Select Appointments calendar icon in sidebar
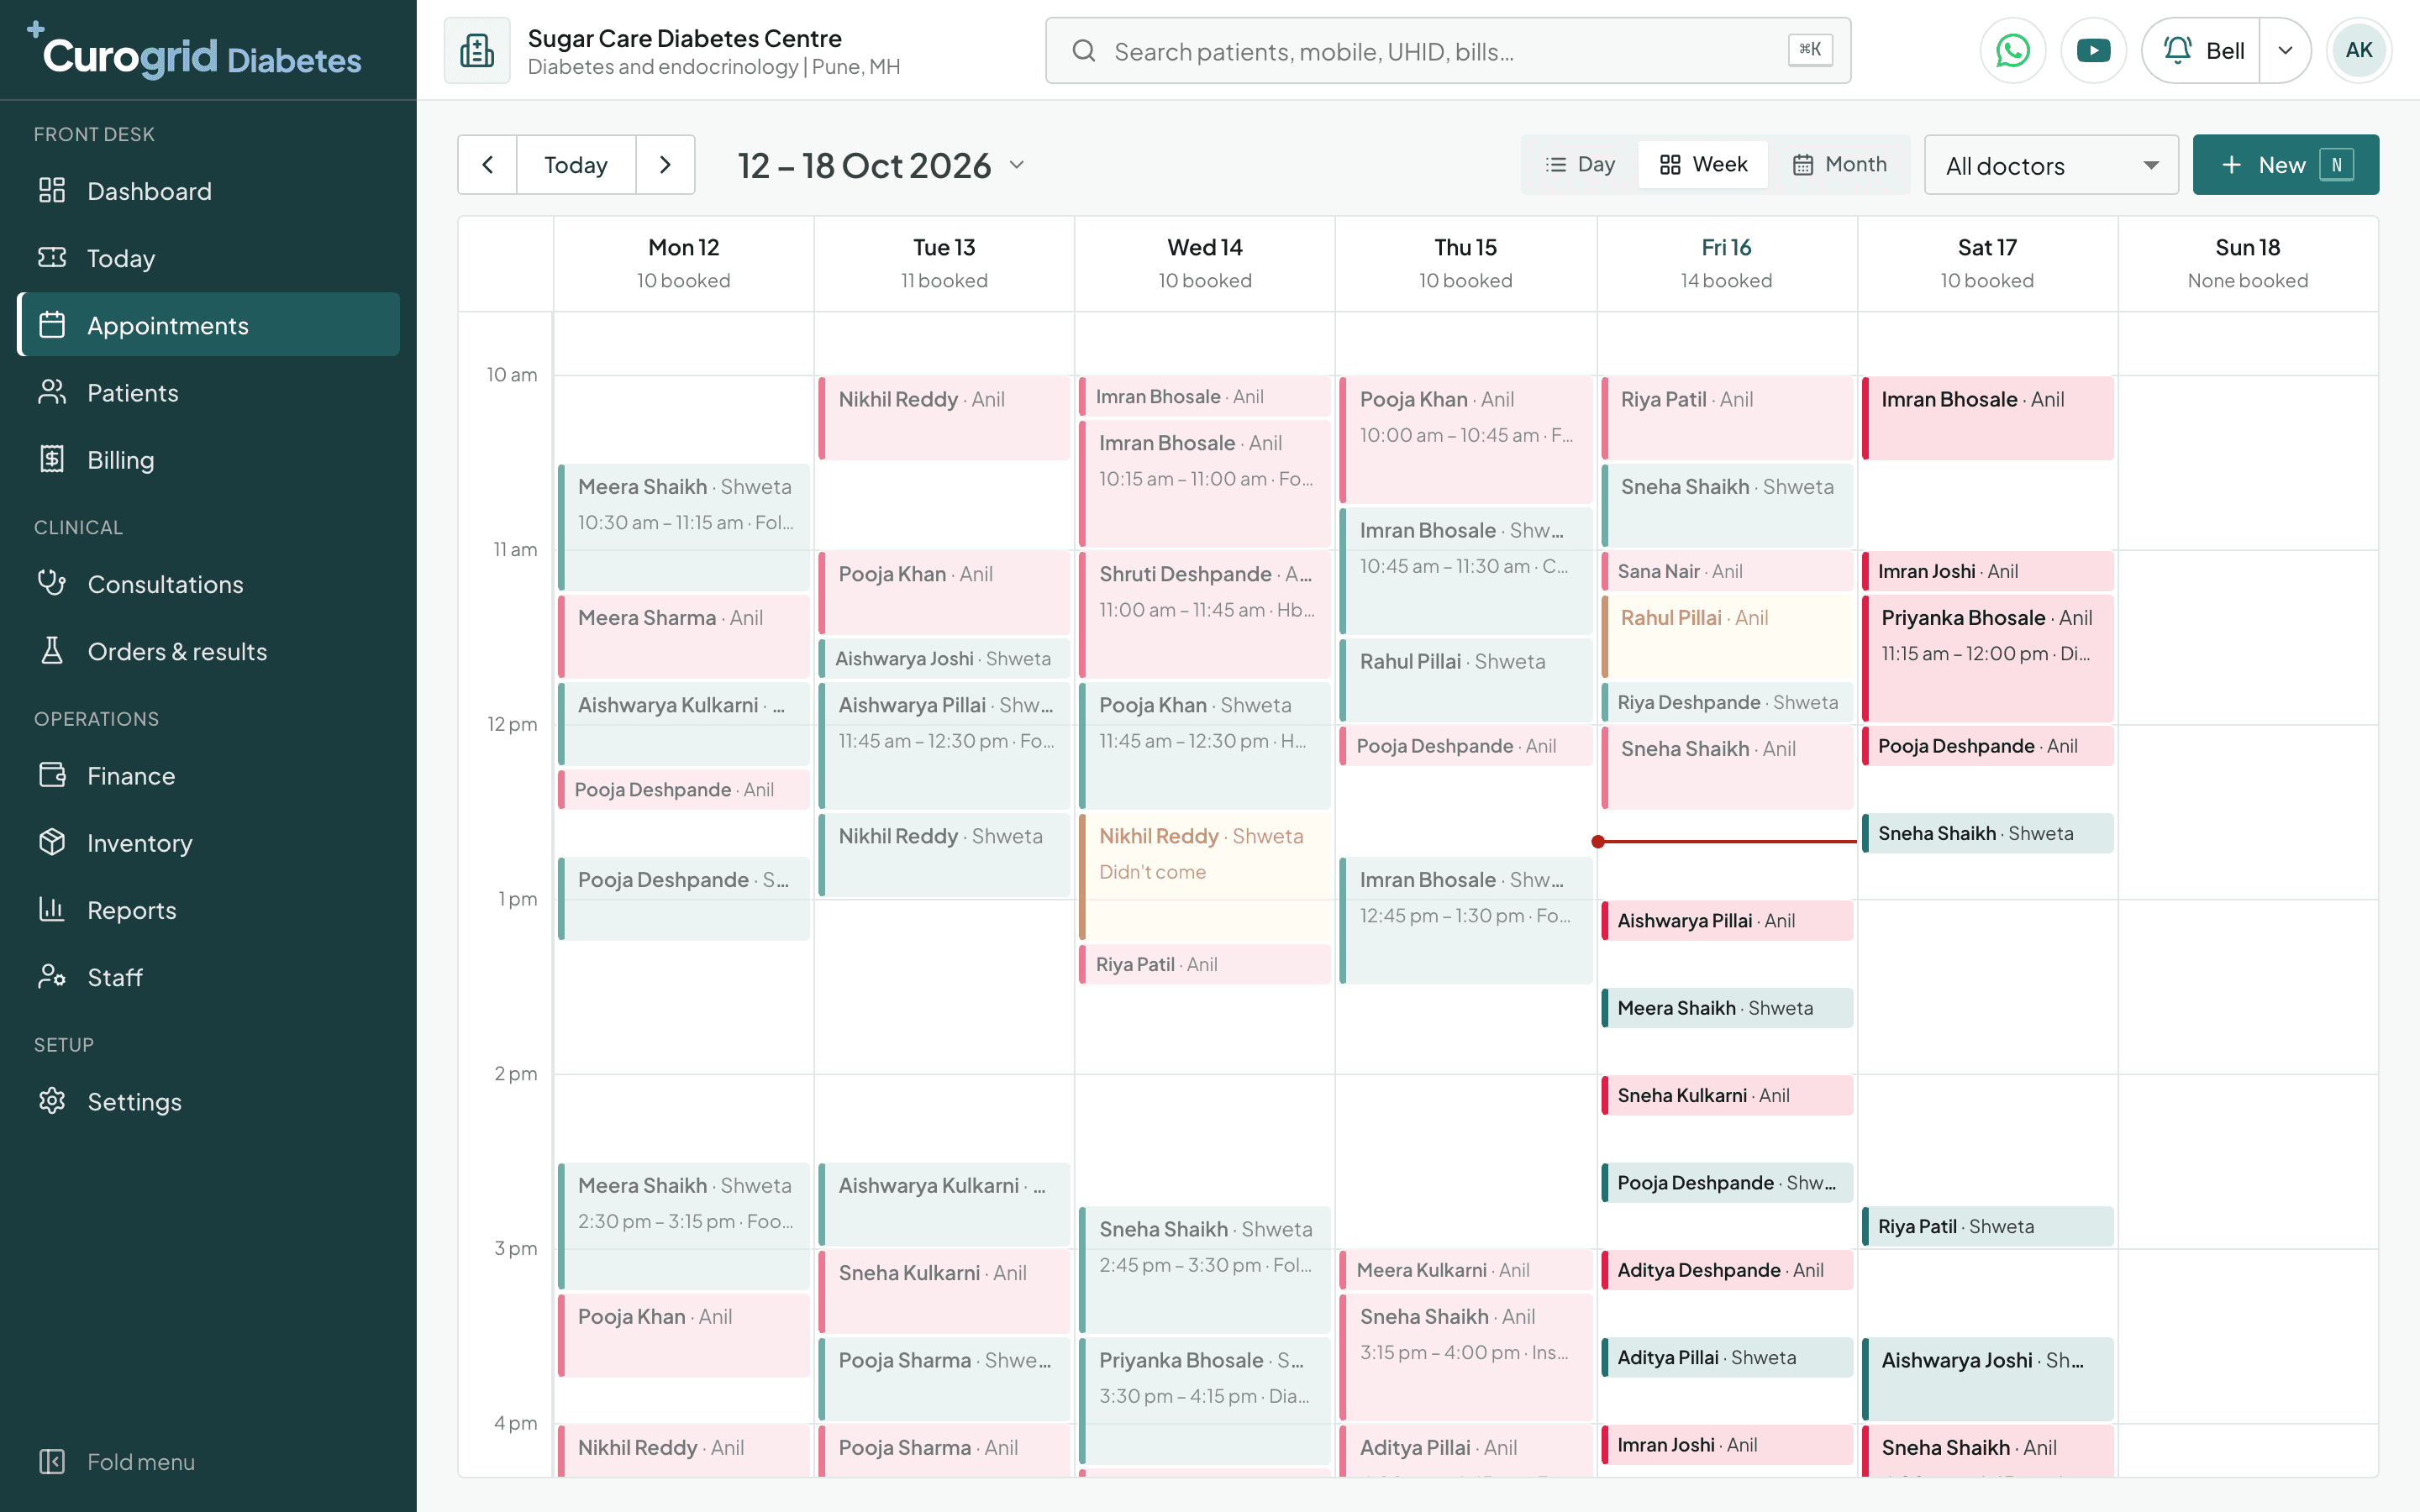This screenshot has height=1512, width=2420. 52,324
